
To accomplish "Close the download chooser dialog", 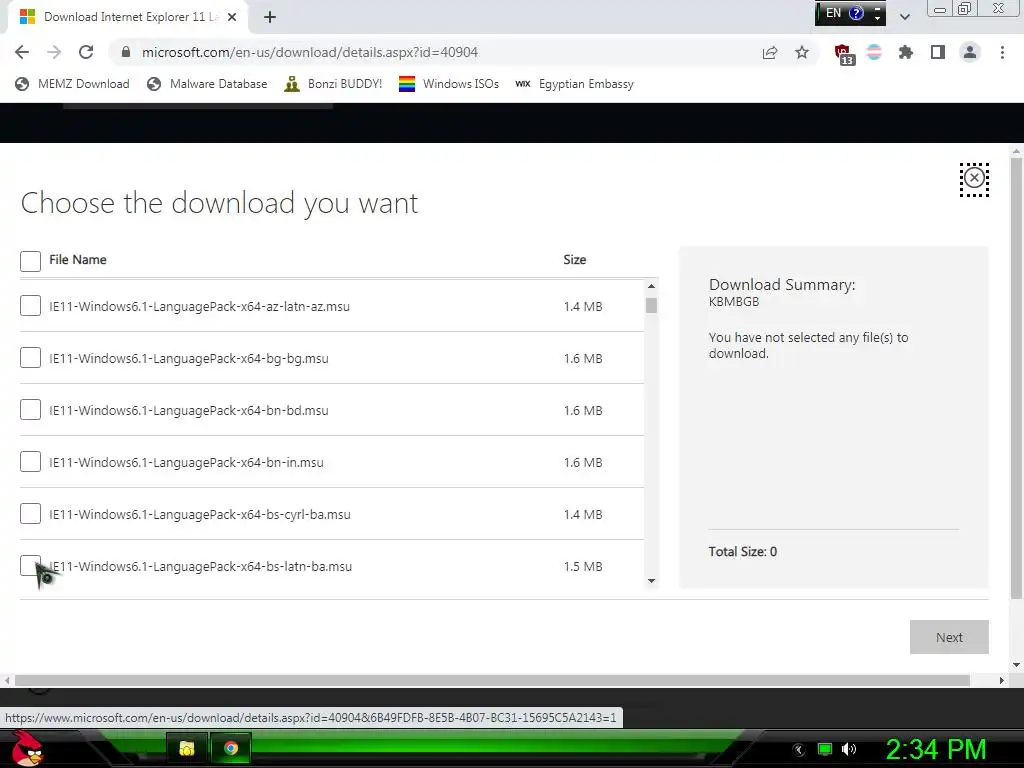I will pos(974,178).
